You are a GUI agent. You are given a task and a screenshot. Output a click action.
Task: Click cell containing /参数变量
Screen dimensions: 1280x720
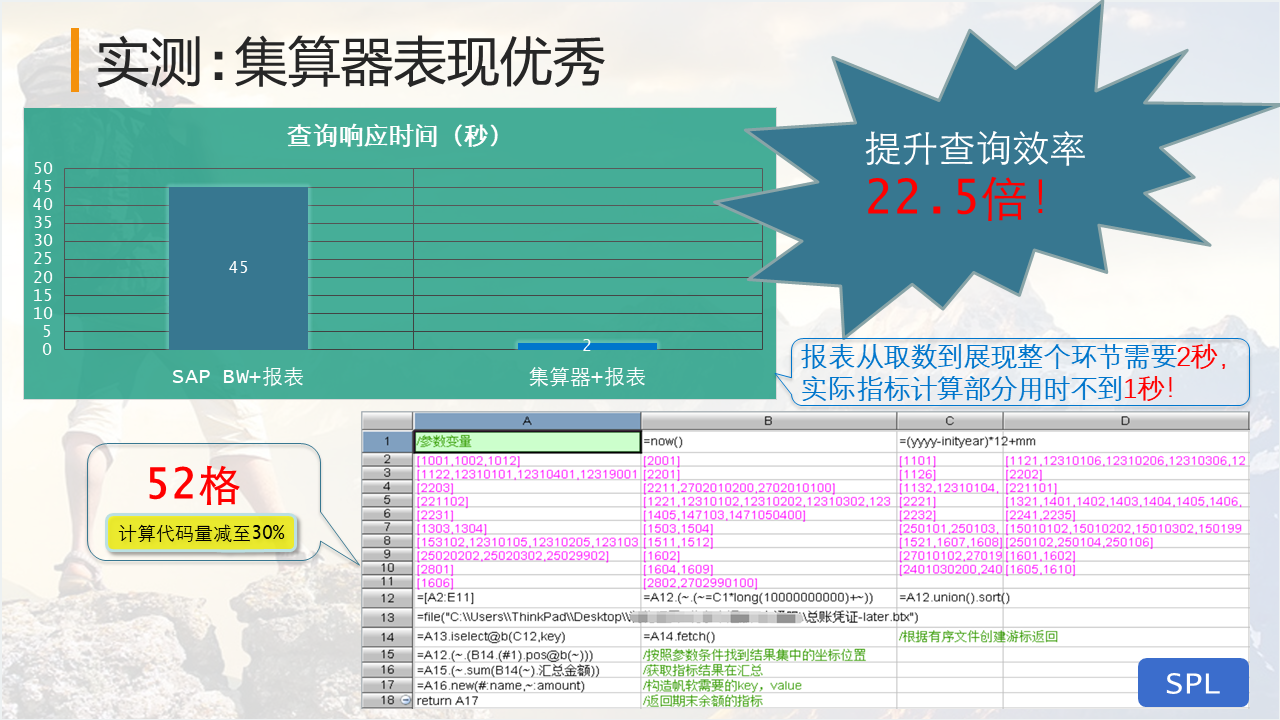click(x=527, y=441)
